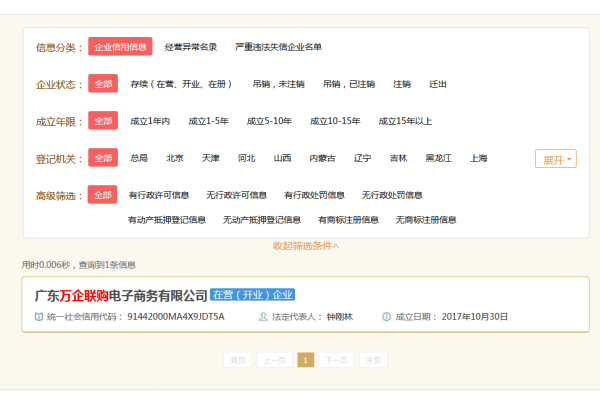Select 全部 in 登记机关 row
600x400 pixels.
click(103, 157)
